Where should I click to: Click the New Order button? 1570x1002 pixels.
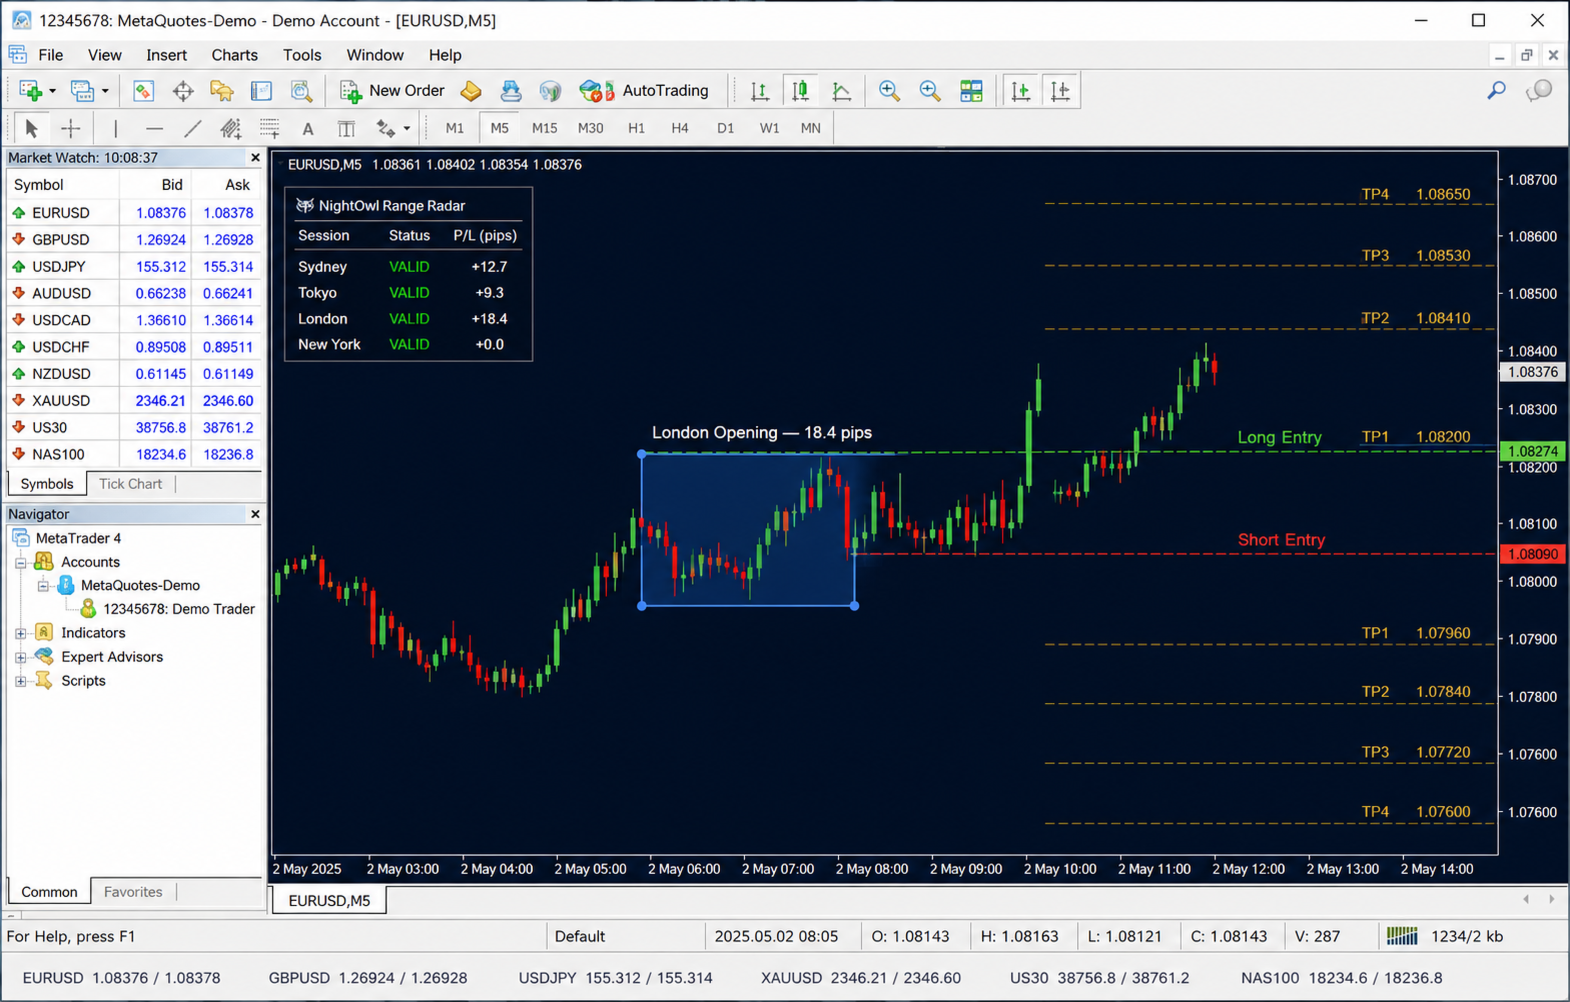click(x=392, y=91)
